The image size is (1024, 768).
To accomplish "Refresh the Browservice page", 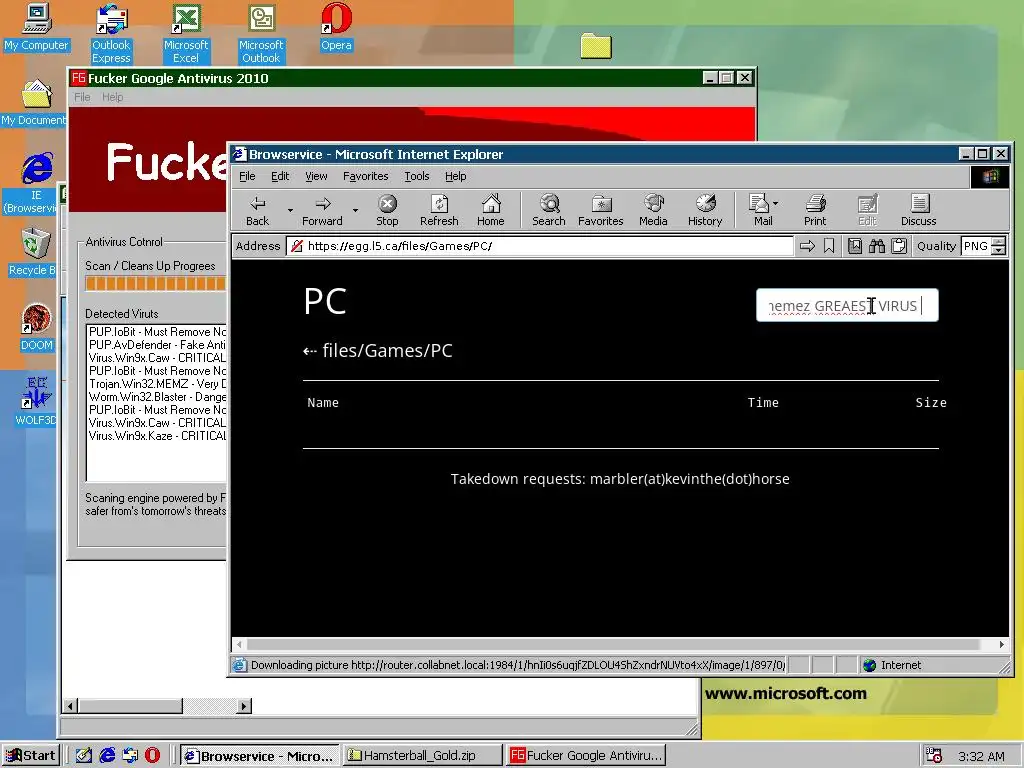I will [x=439, y=210].
